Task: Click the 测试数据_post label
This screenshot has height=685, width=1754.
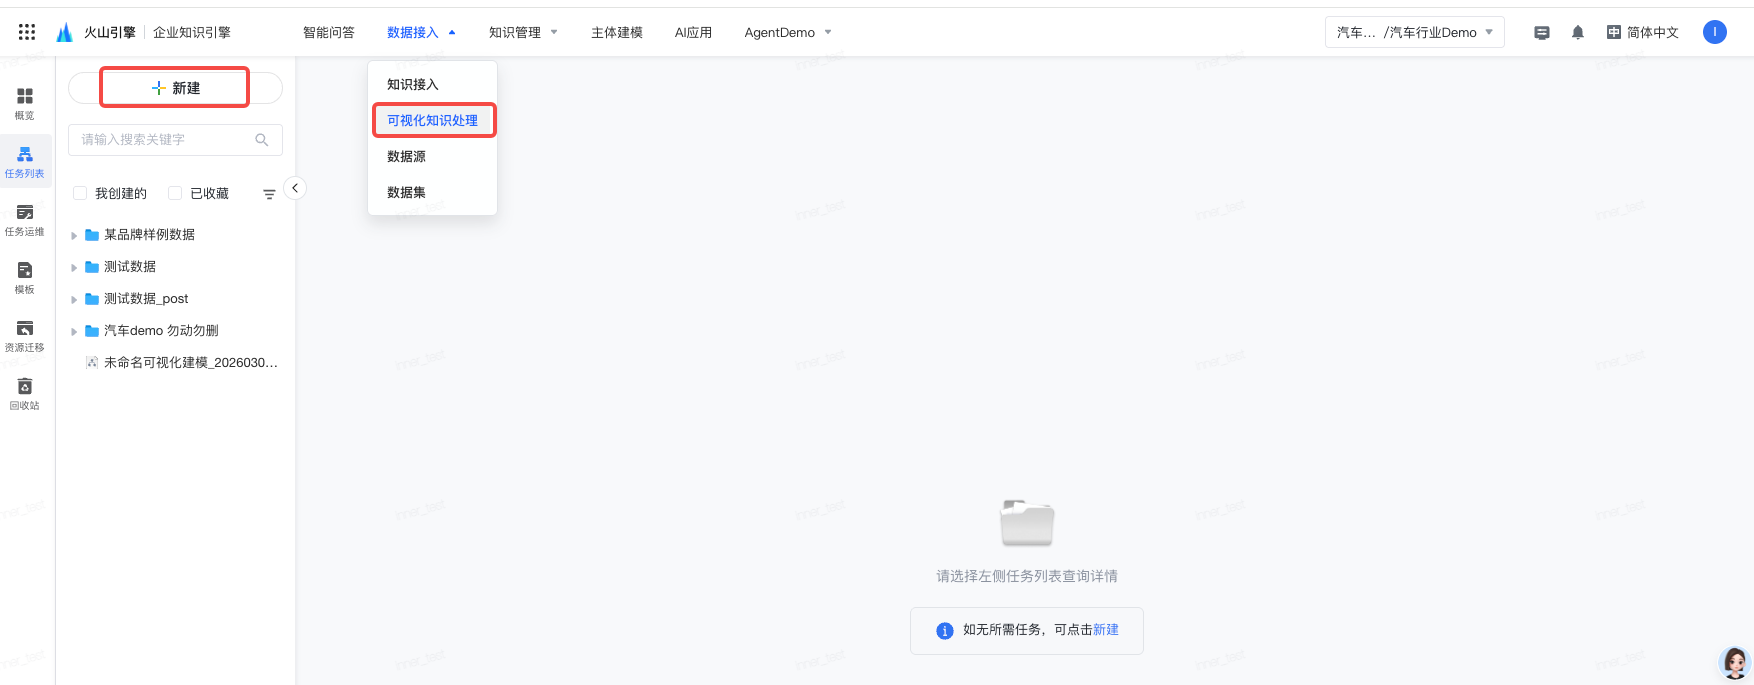Action: pyautogui.click(x=146, y=299)
